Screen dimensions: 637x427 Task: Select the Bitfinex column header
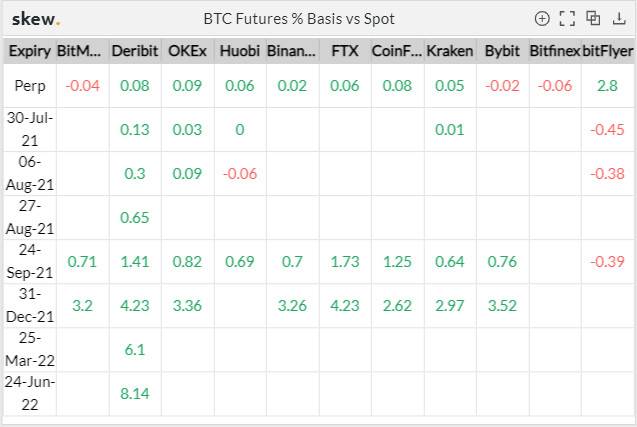click(555, 51)
